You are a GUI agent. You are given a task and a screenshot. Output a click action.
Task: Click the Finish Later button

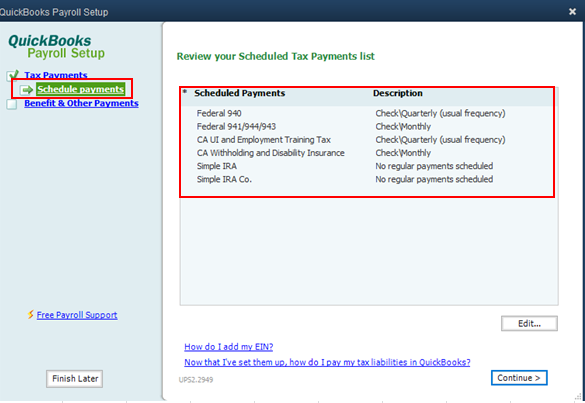[x=75, y=379]
